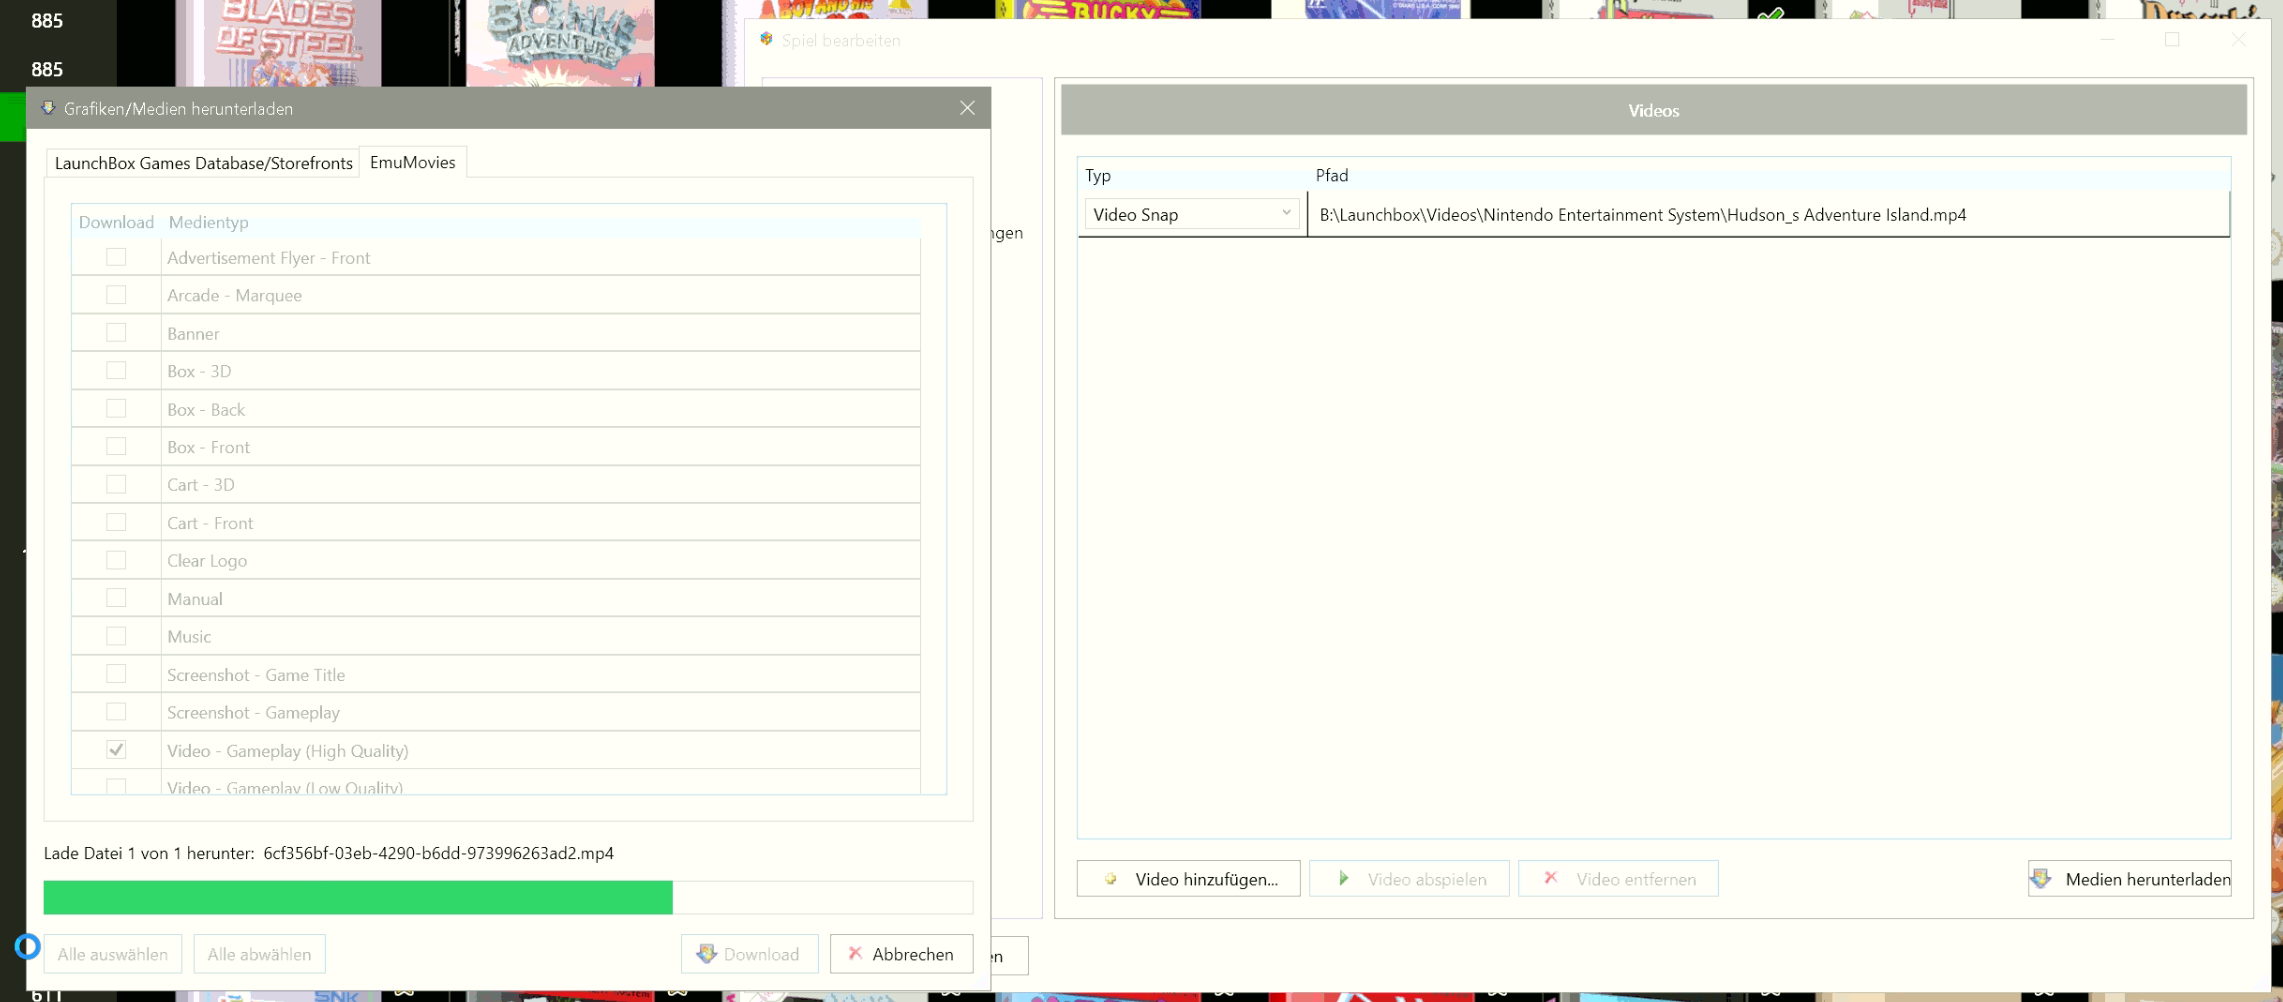The width and height of the screenshot is (2283, 1002).
Task: Select the EmuMovies tab
Action: coord(412,162)
